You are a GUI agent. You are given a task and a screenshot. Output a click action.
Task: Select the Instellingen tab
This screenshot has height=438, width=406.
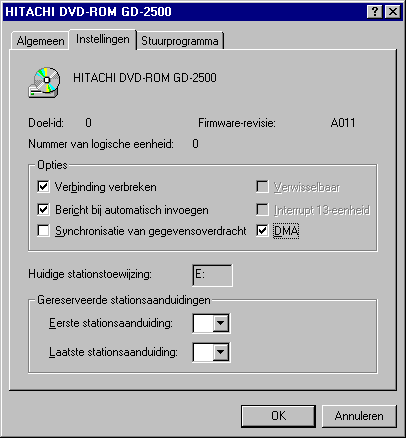pyautogui.click(x=103, y=39)
